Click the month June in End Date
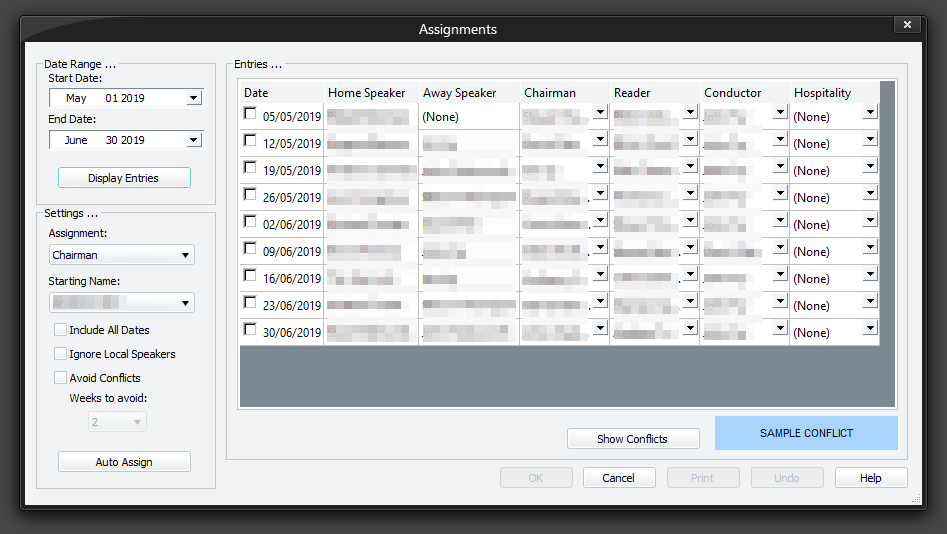This screenshot has width=947, height=534. pyautogui.click(x=76, y=140)
